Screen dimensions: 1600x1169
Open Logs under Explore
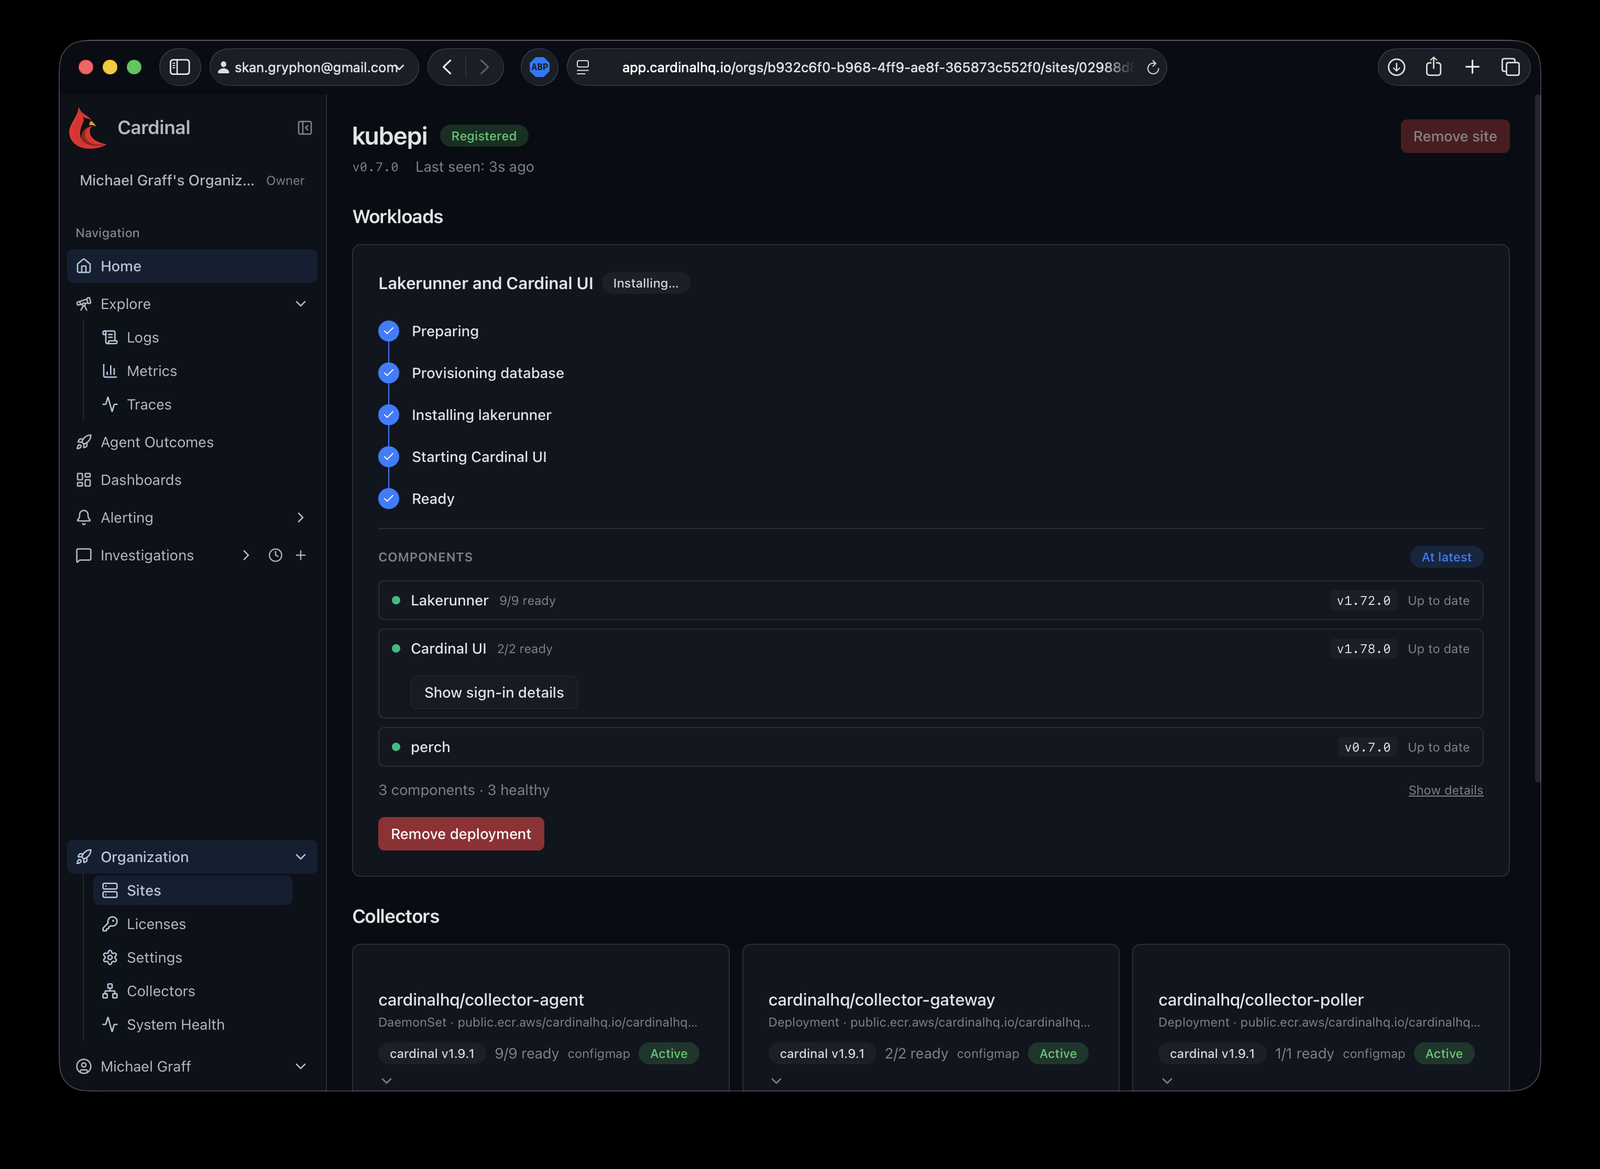click(x=143, y=338)
